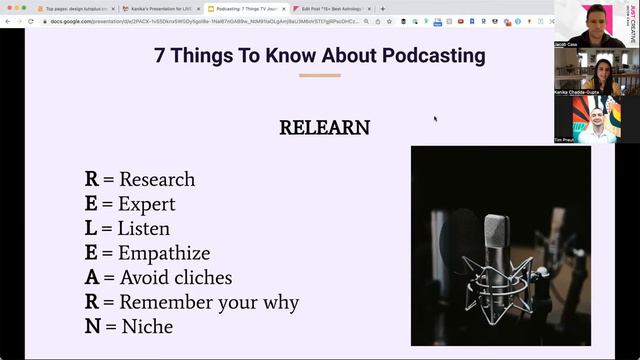This screenshot has width=640, height=360.
Task: Click the red rectangular extension icon
Action: (460, 21)
